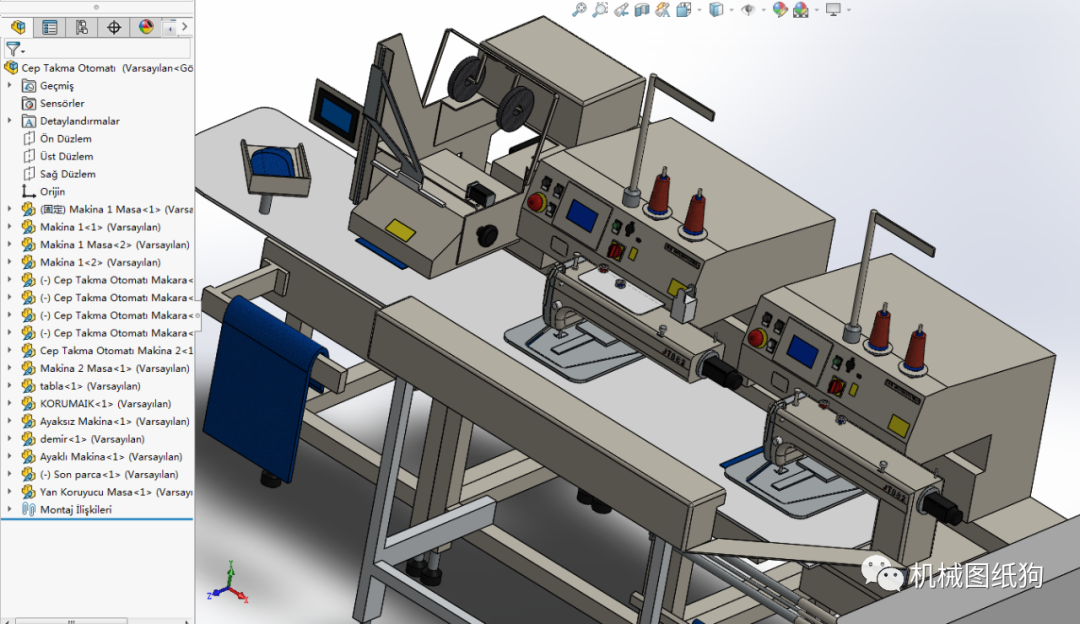Select the Ön Düzlem plane
Viewport: 1080px width, 624px height.
tap(57, 138)
